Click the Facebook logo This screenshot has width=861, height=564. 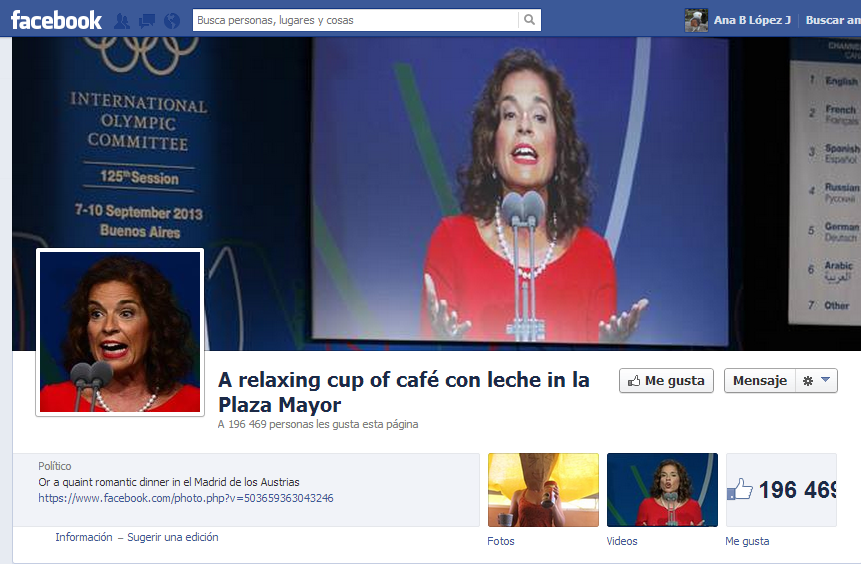pyautogui.click(x=56, y=20)
